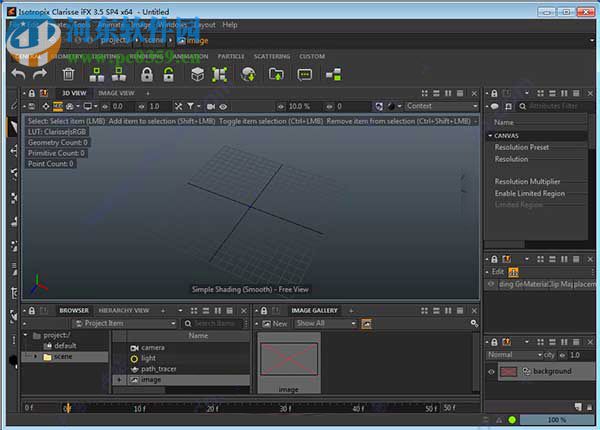Viewport: 600px width, 430px height.
Task: Click the trash delete icon
Action: 68,74
